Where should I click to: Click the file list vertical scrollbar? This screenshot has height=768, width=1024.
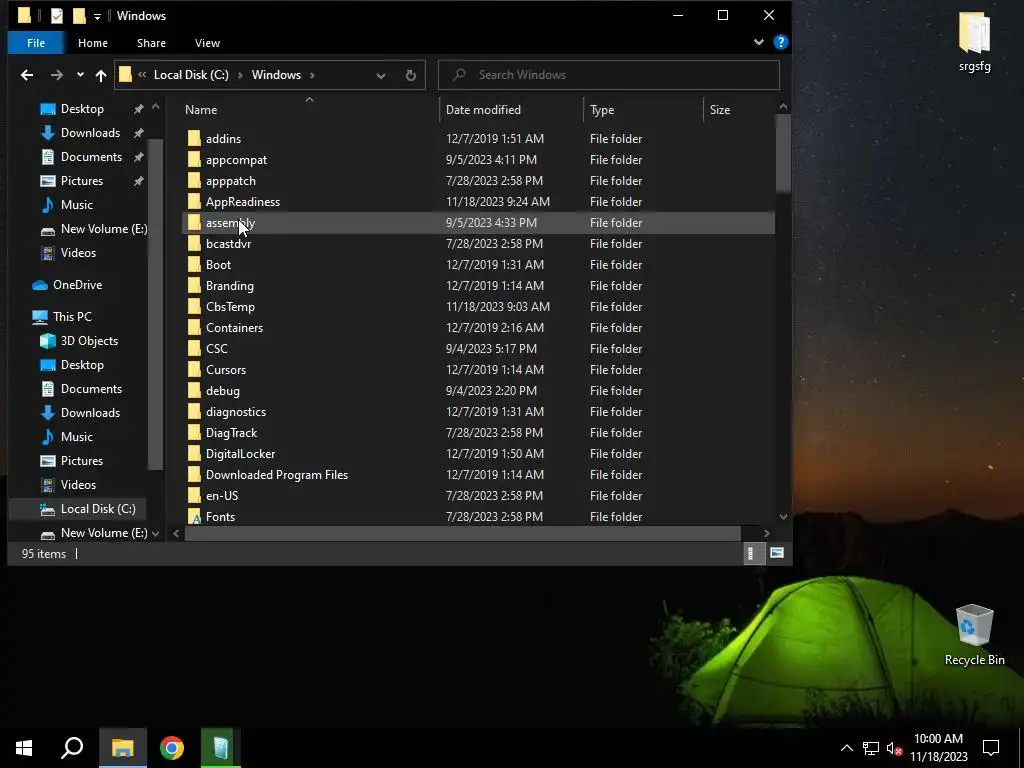click(x=783, y=154)
